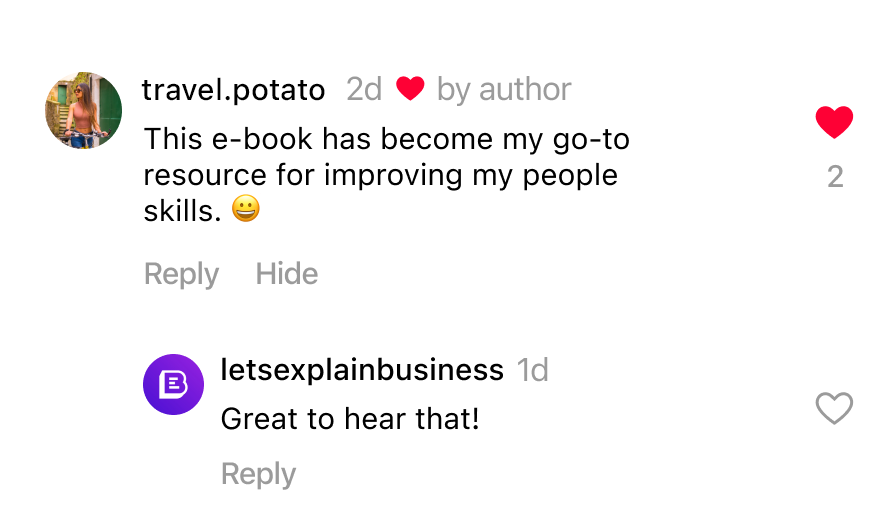Open travel.potato's profile picture
The image size is (895, 509).
tap(84, 110)
